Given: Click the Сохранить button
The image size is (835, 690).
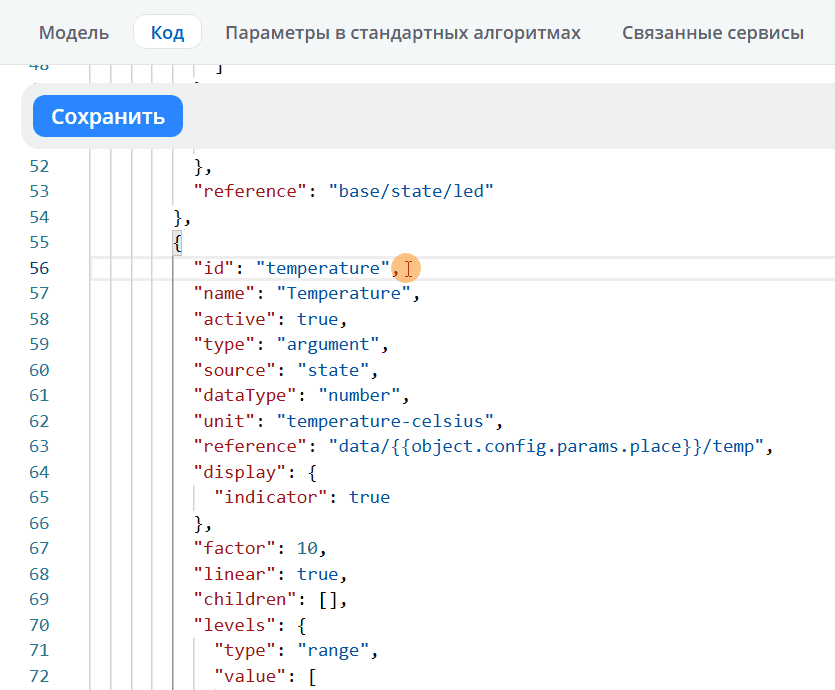Looking at the screenshot, I should pyautogui.click(x=108, y=116).
